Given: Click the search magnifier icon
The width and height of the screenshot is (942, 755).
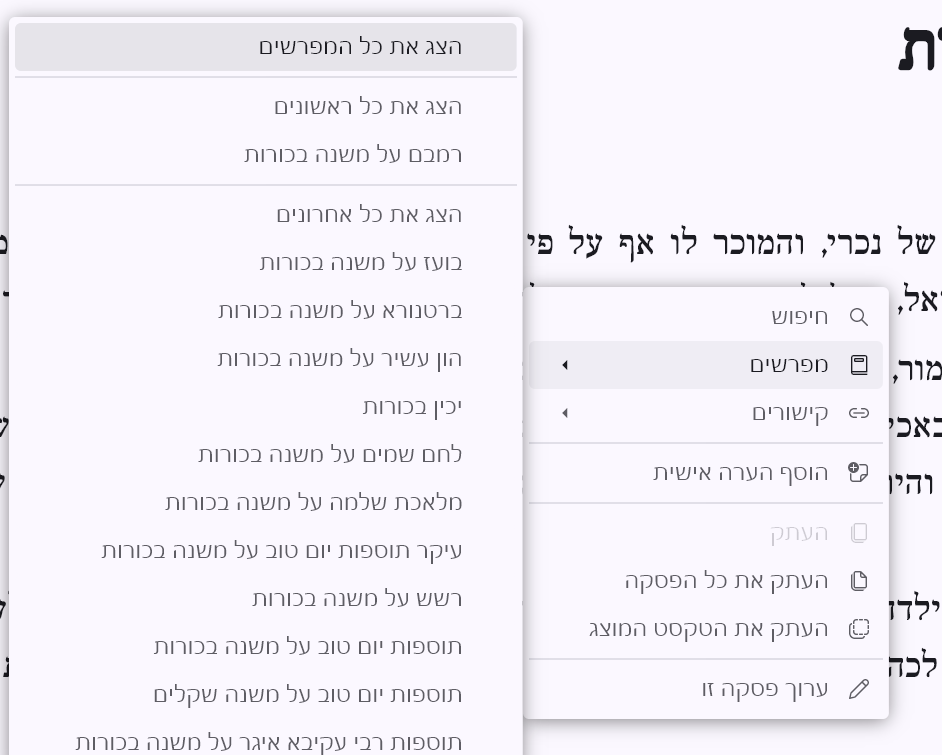Looking at the screenshot, I should [858, 317].
